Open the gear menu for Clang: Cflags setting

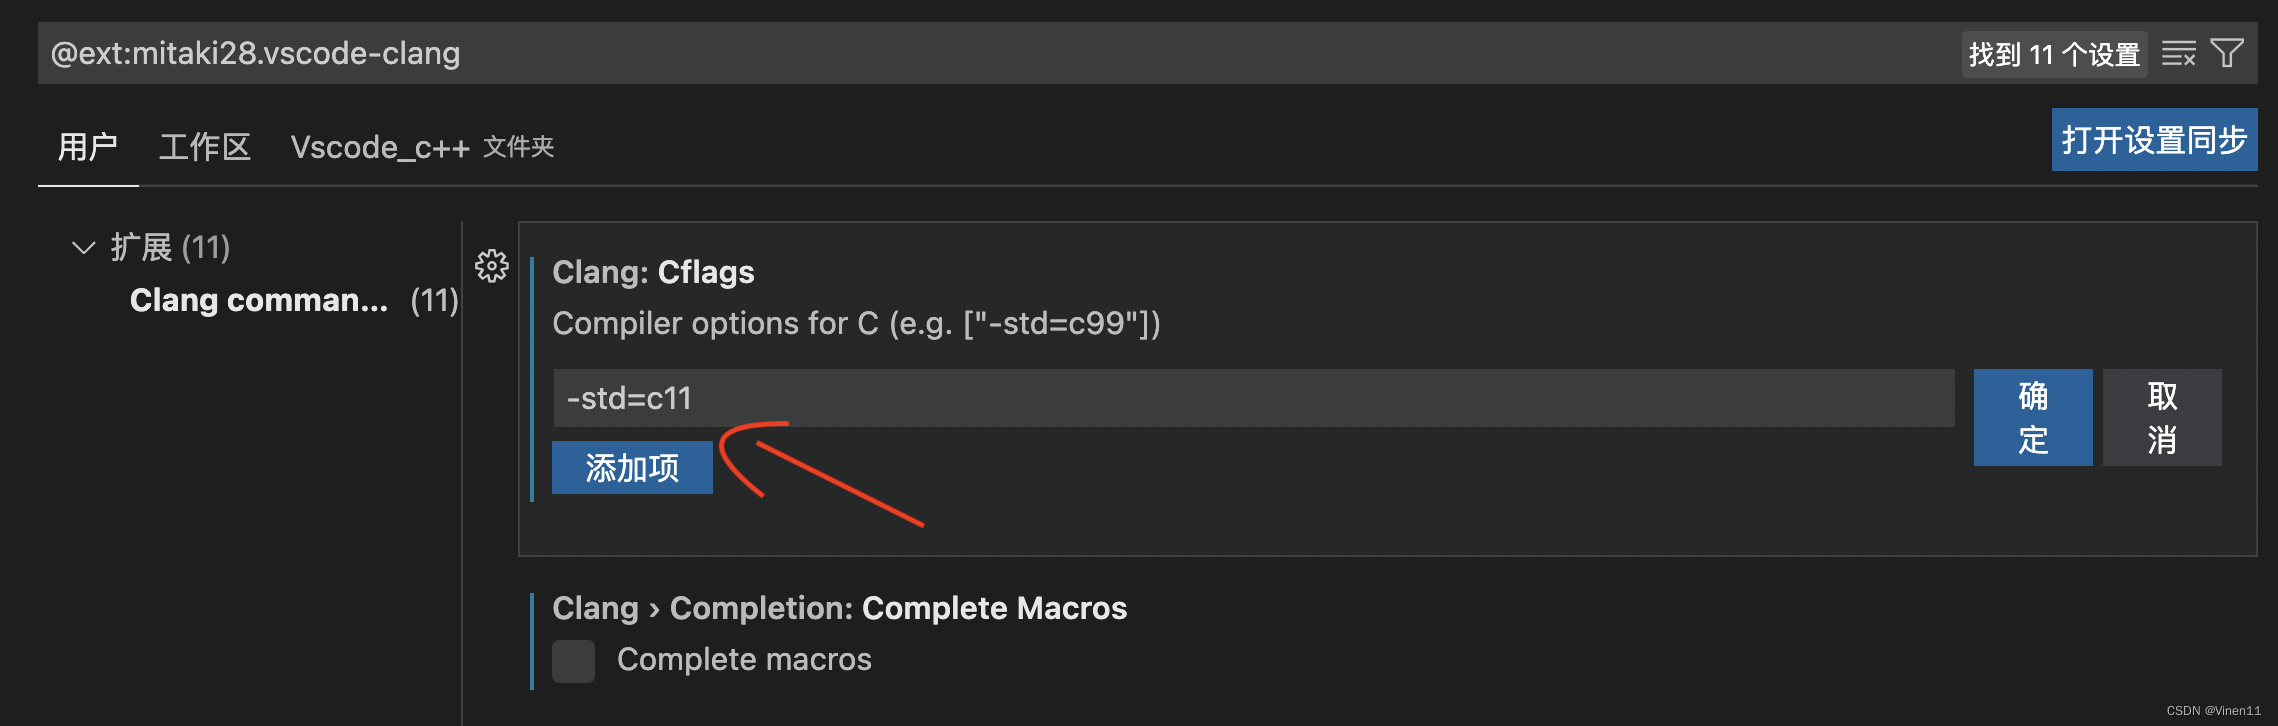pyautogui.click(x=491, y=267)
